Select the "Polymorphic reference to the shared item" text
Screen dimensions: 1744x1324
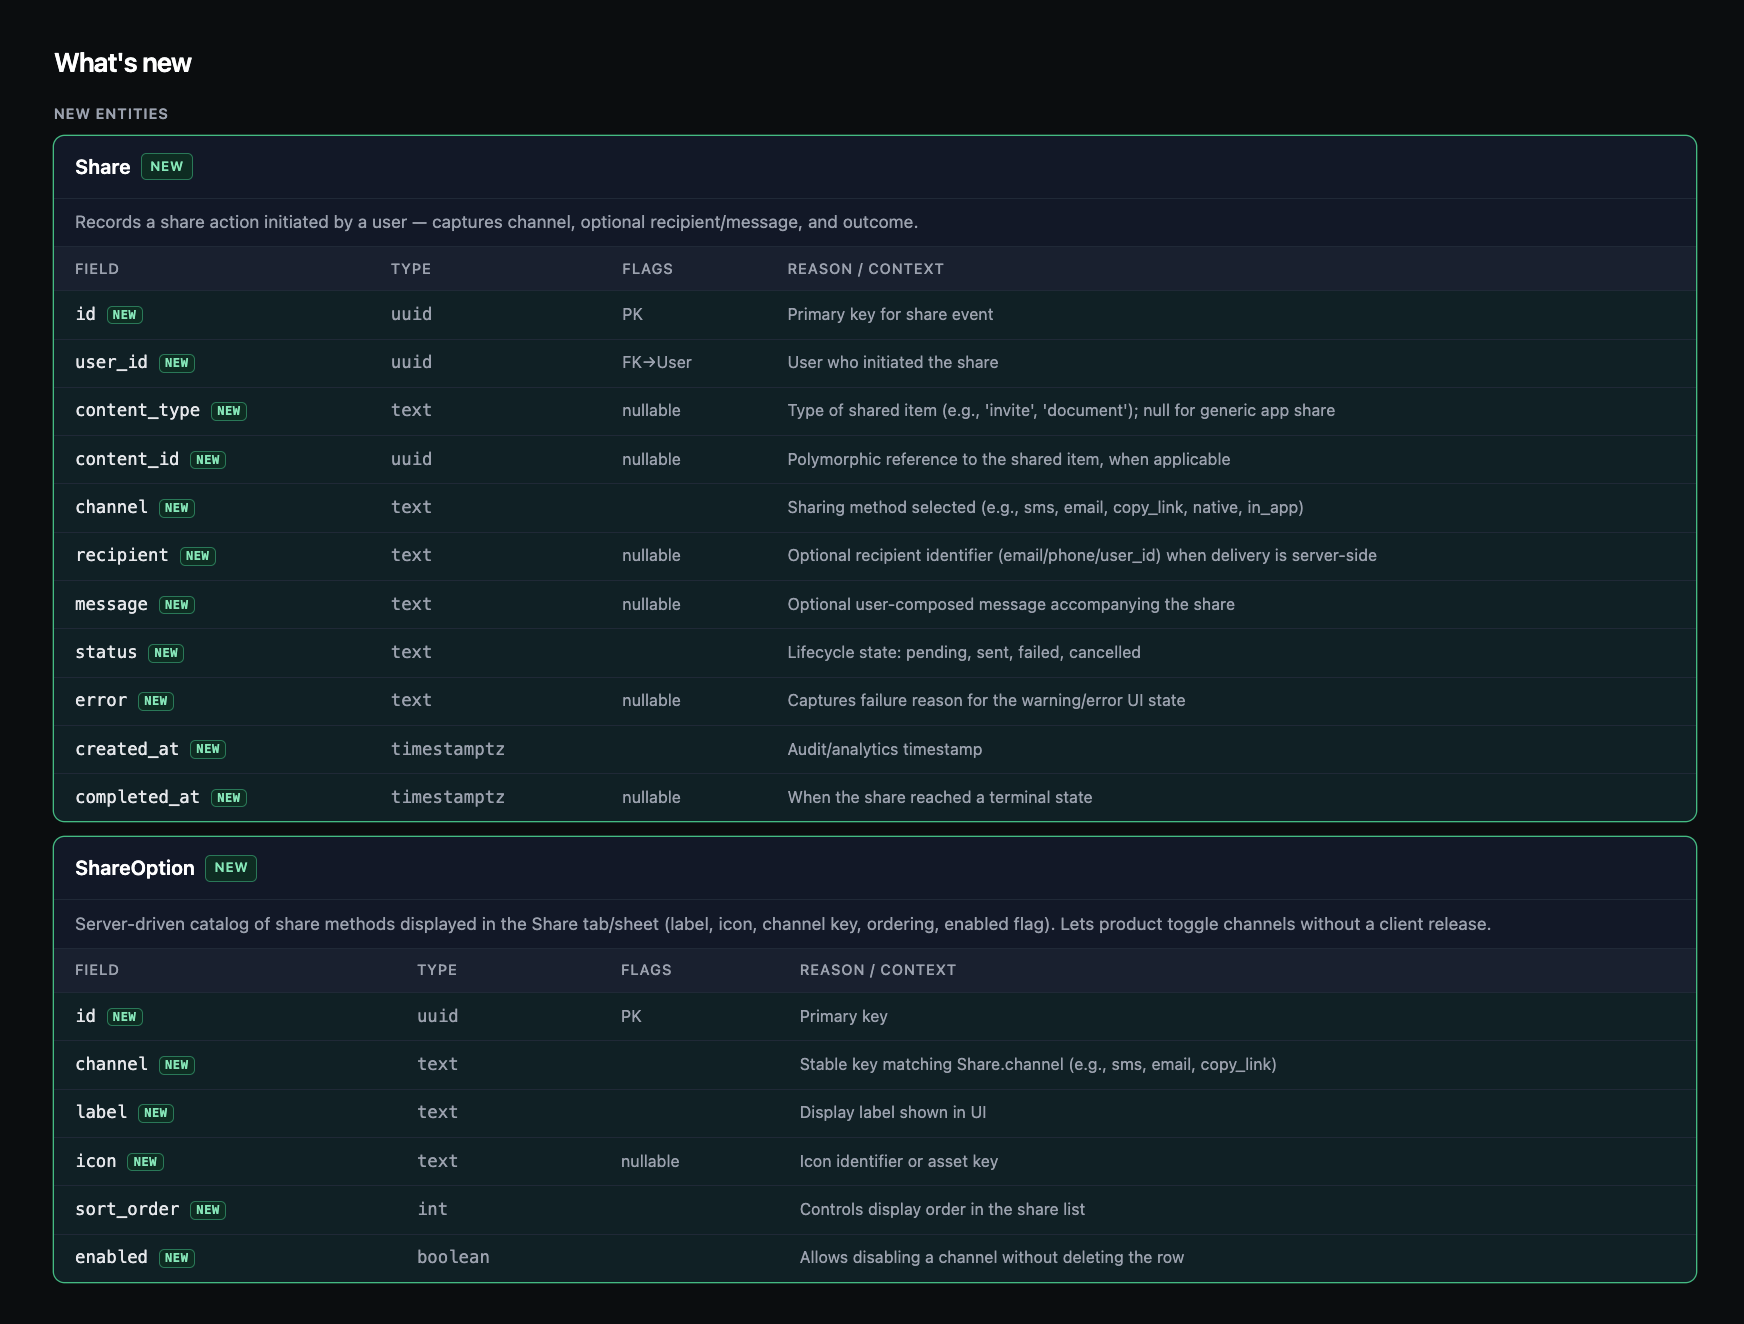pos(1009,459)
